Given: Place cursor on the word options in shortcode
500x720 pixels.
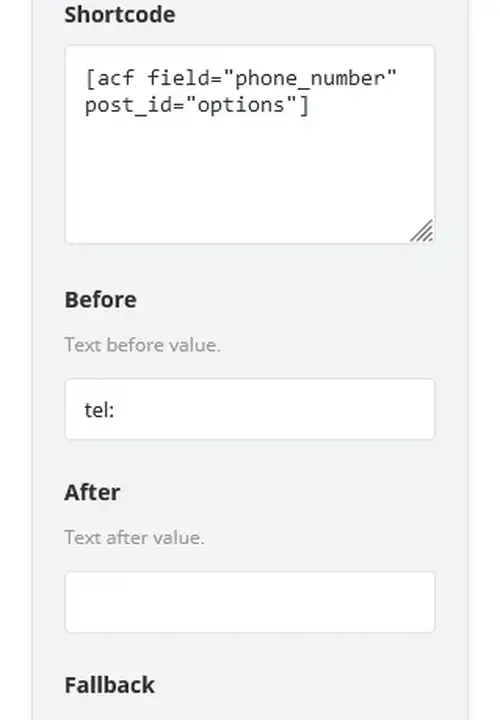Looking at the screenshot, I should pyautogui.click(x=241, y=105).
